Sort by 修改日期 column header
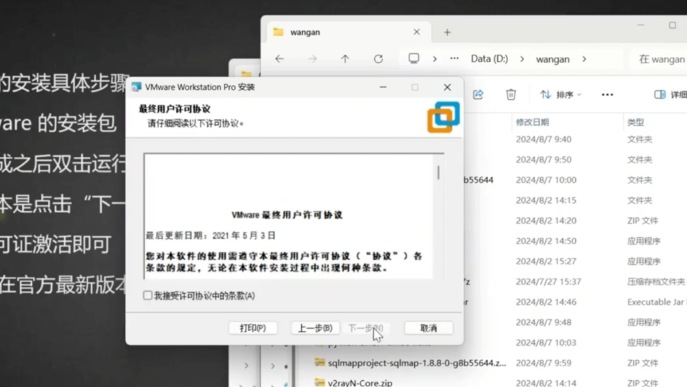The width and height of the screenshot is (687, 387). [532, 122]
